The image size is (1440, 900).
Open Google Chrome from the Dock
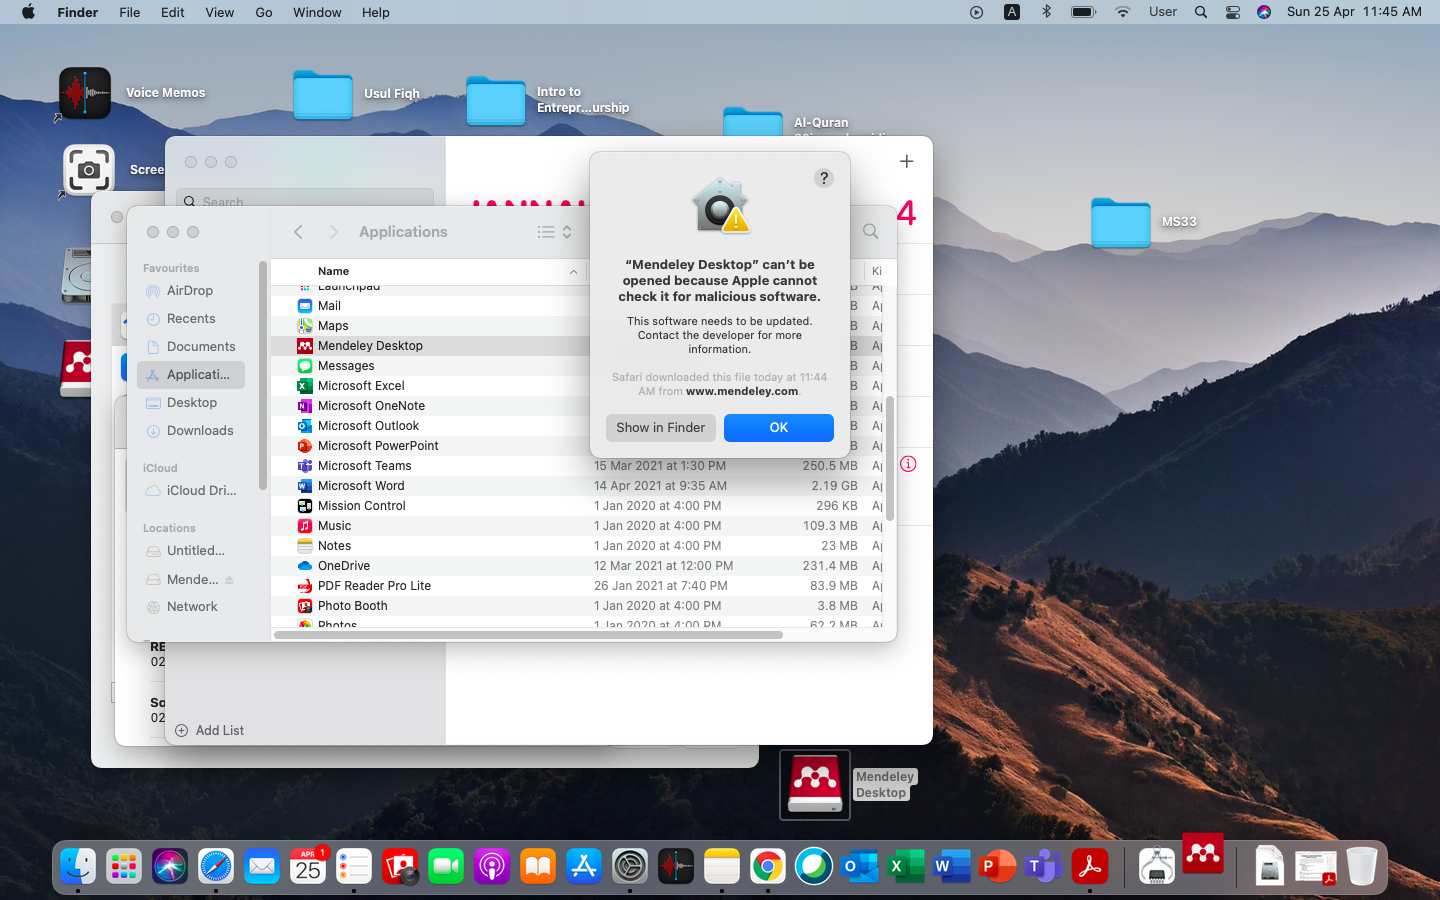click(x=768, y=866)
